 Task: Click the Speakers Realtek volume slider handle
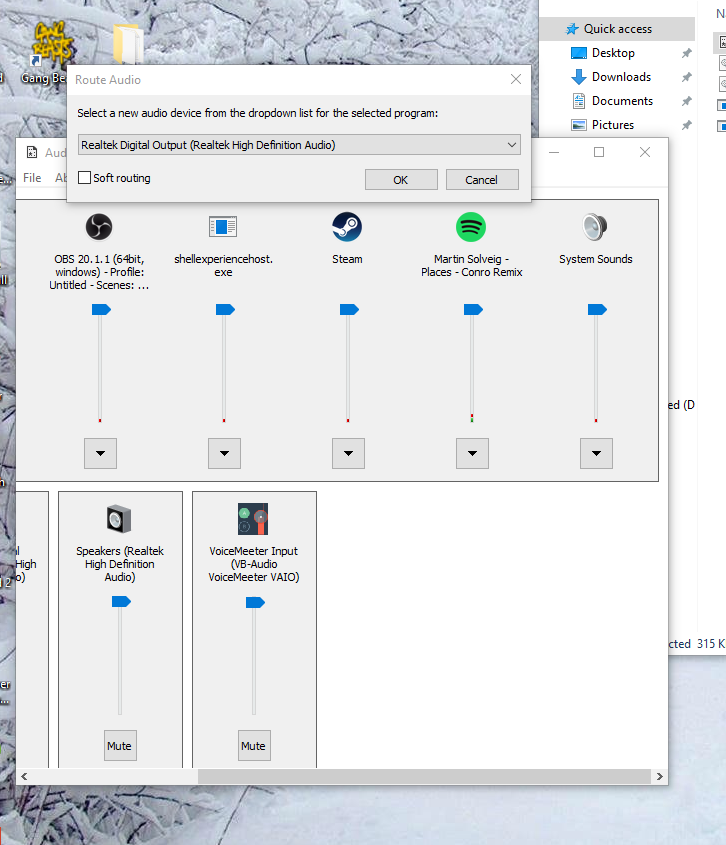pos(121,601)
